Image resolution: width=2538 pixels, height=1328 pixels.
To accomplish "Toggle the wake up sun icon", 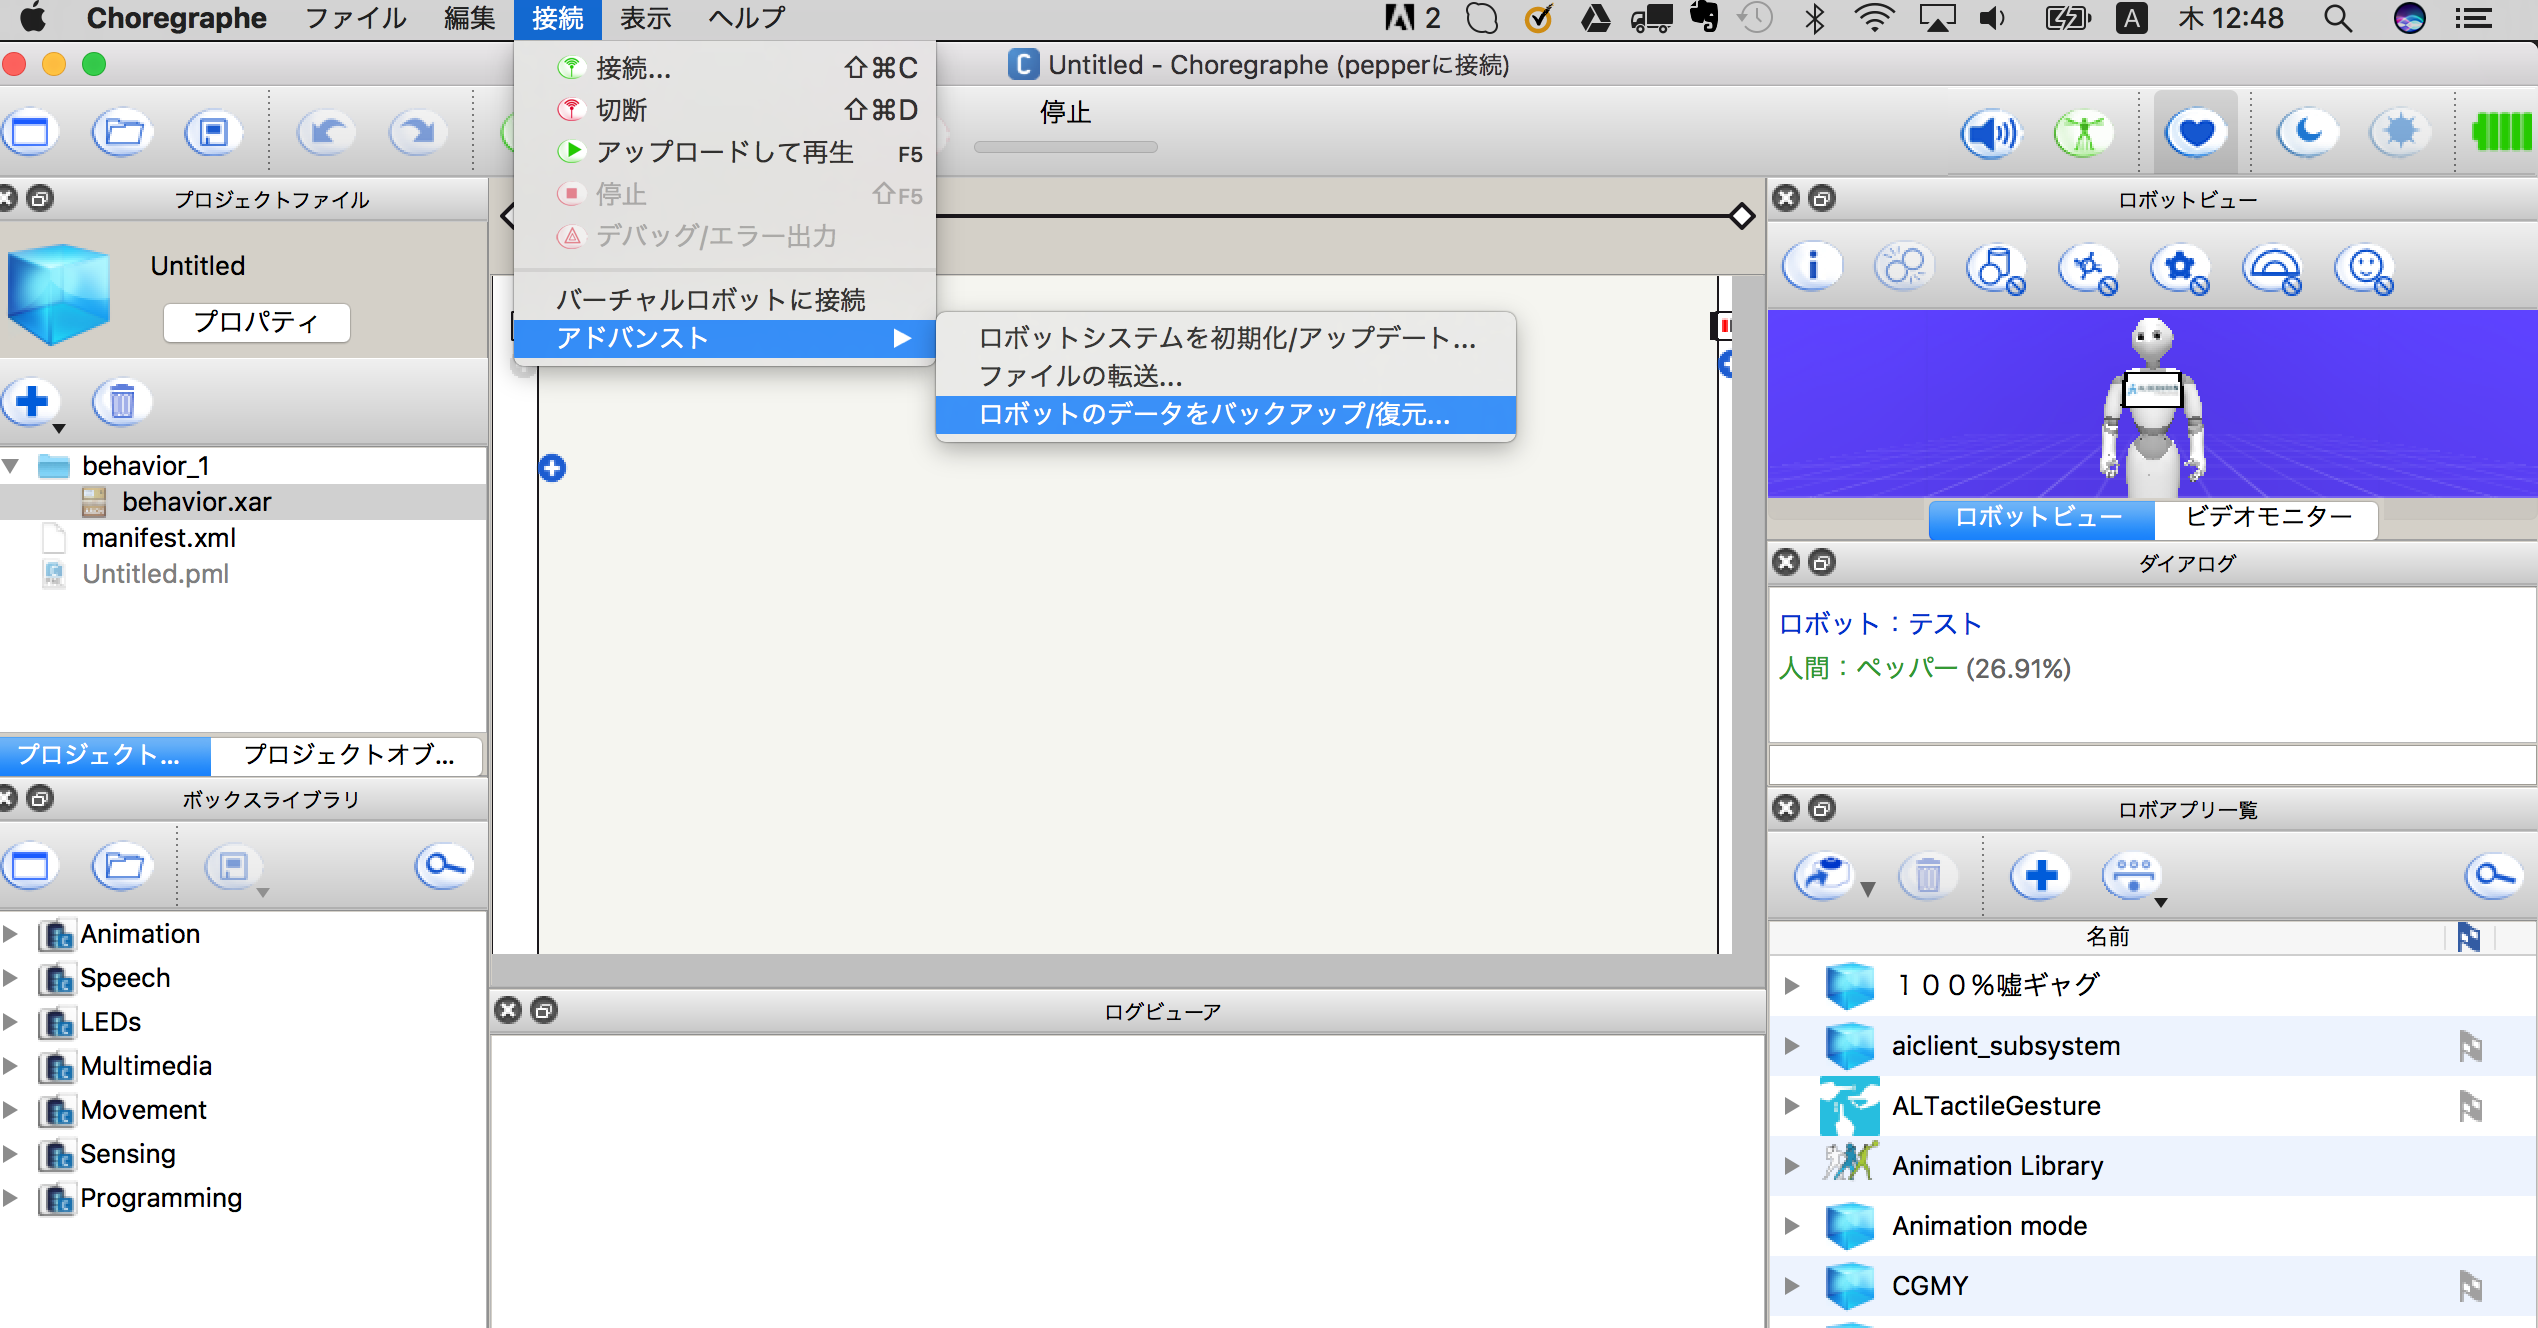I will click(2400, 132).
